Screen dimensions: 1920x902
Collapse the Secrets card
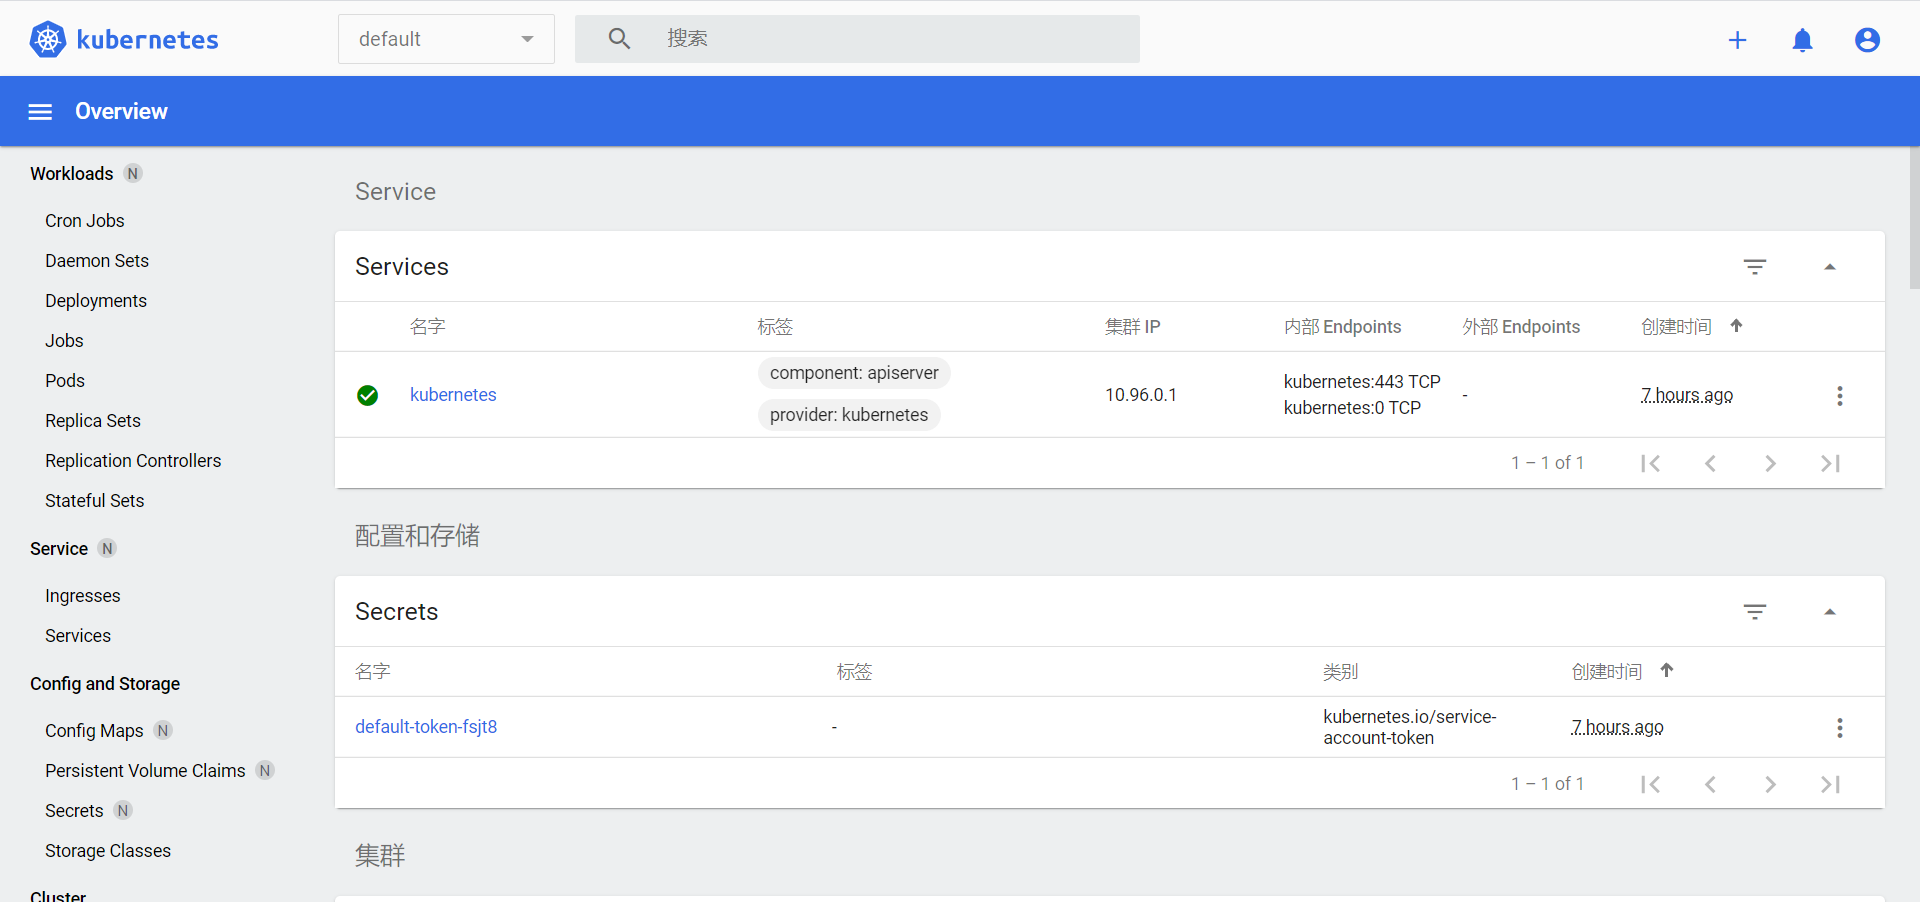pos(1830,612)
